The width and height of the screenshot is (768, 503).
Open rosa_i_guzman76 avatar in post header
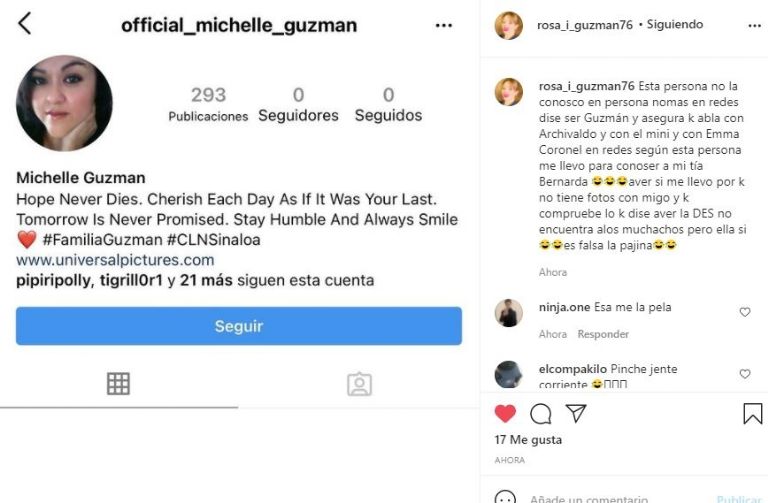tap(508, 25)
